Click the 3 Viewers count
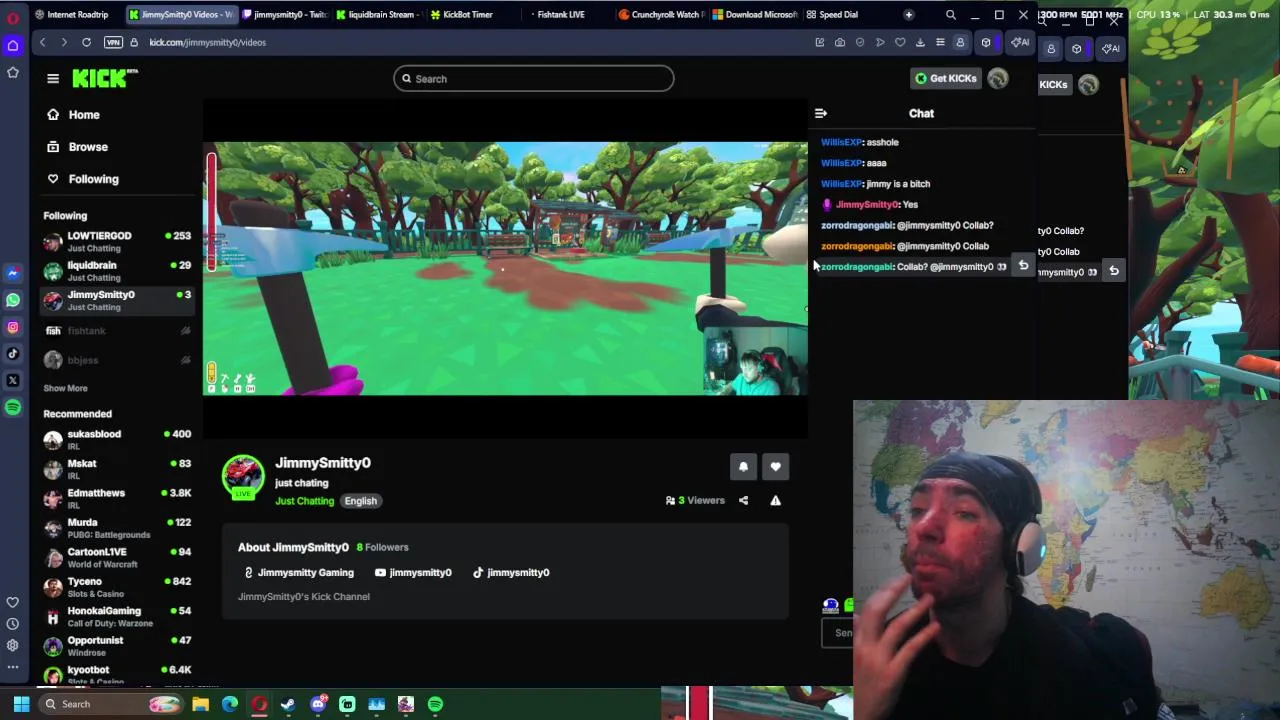The image size is (1280, 720). click(x=695, y=501)
